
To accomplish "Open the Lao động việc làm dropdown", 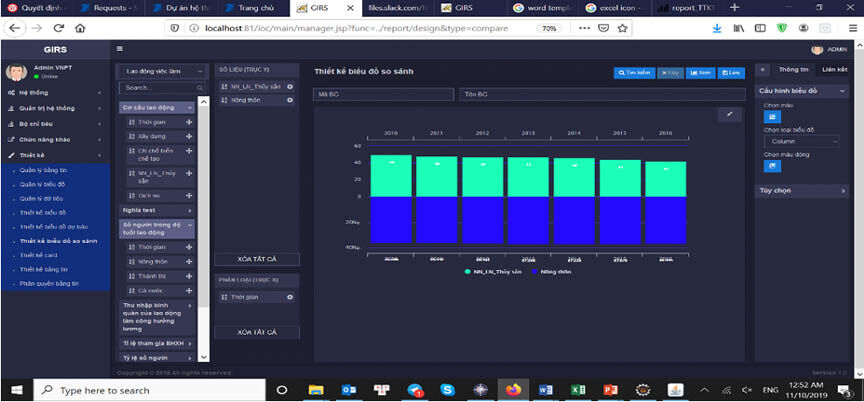I will click(x=164, y=71).
